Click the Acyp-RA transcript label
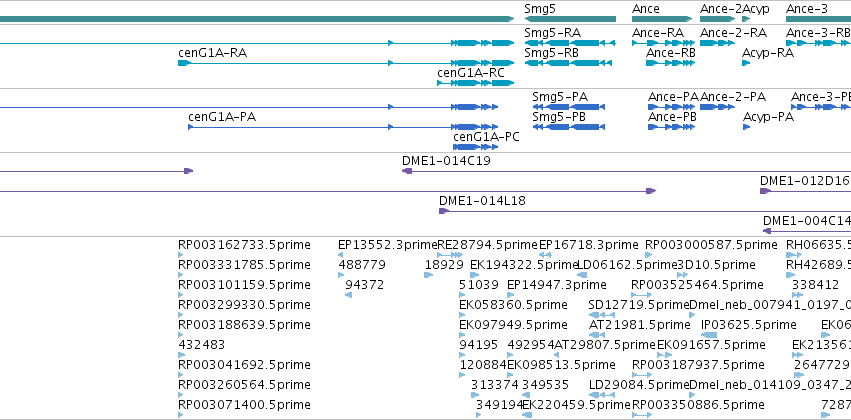This screenshot has width=851, height=420. (x=768, y=53)
